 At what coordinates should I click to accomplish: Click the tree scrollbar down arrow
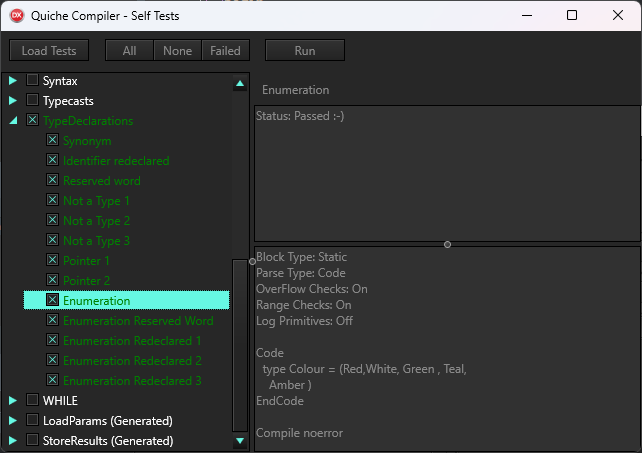(x=240, y=441)
